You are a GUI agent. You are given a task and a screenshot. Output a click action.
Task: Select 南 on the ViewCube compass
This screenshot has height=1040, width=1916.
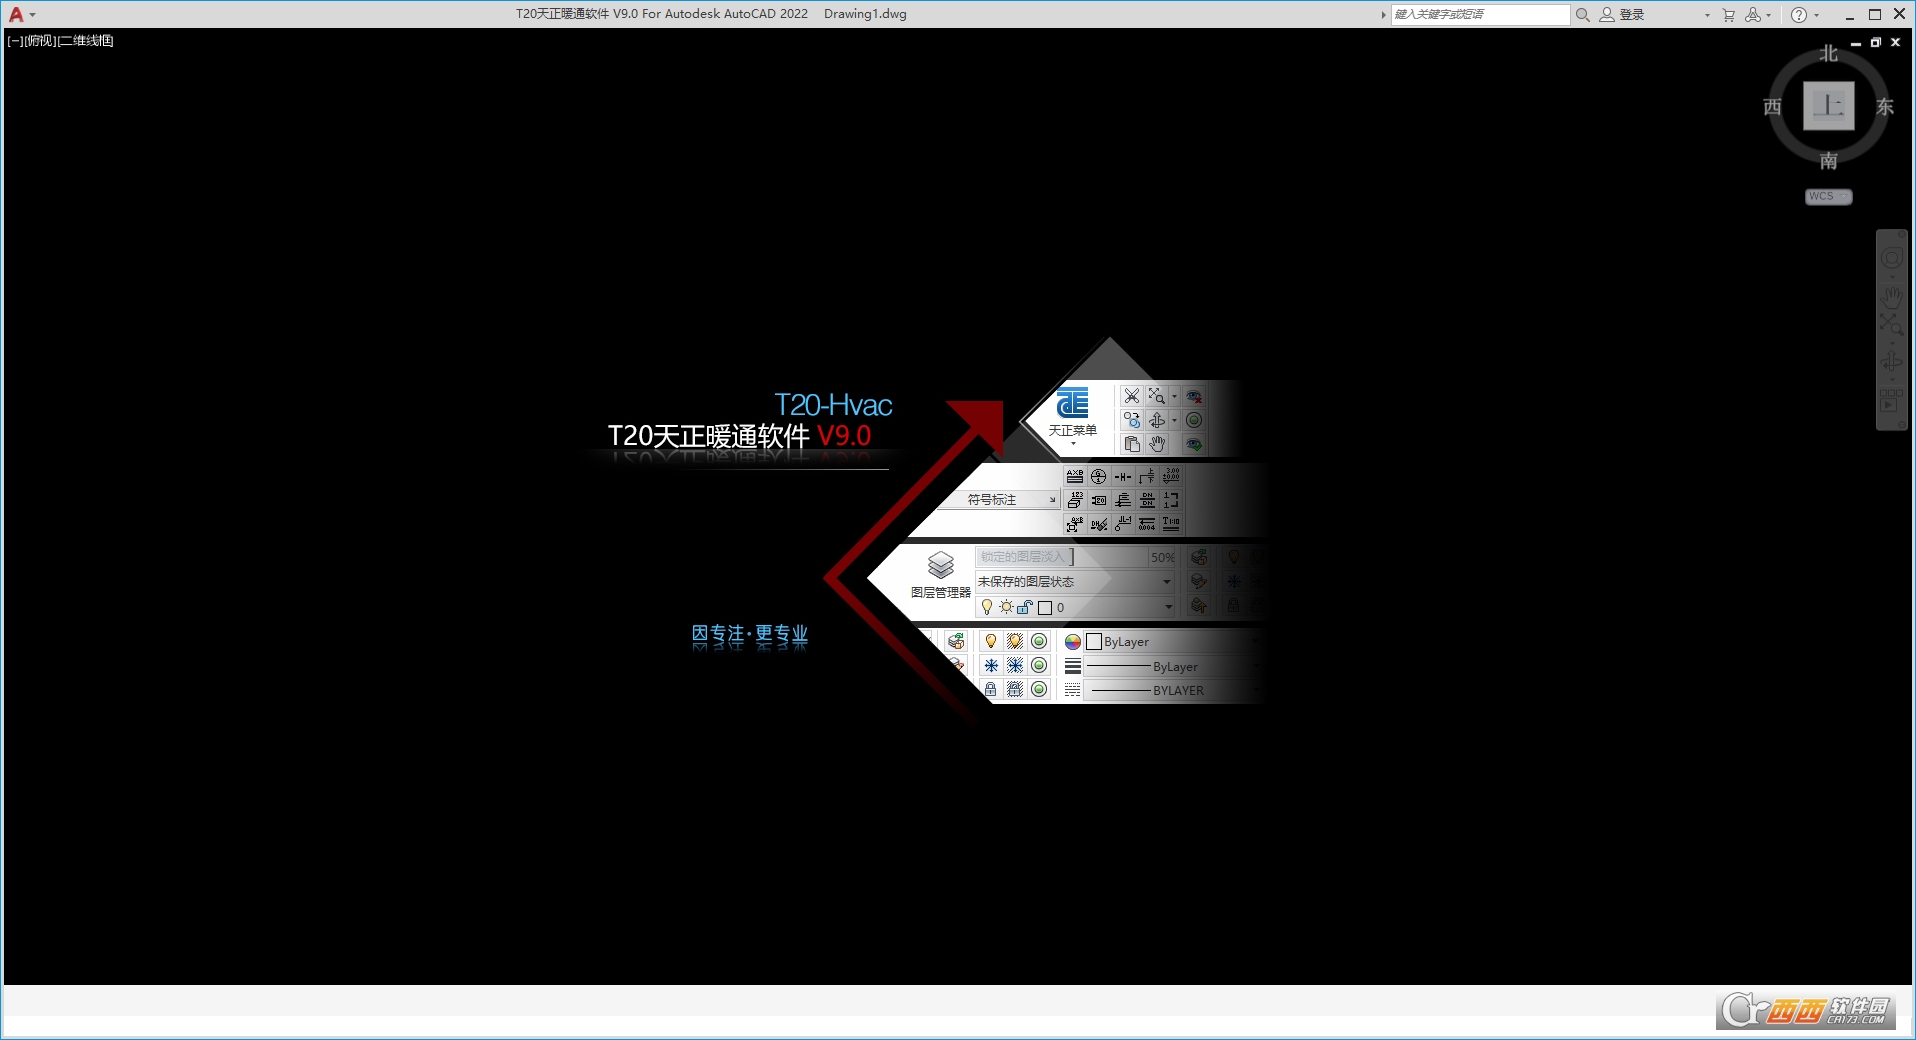[1828, 160]
